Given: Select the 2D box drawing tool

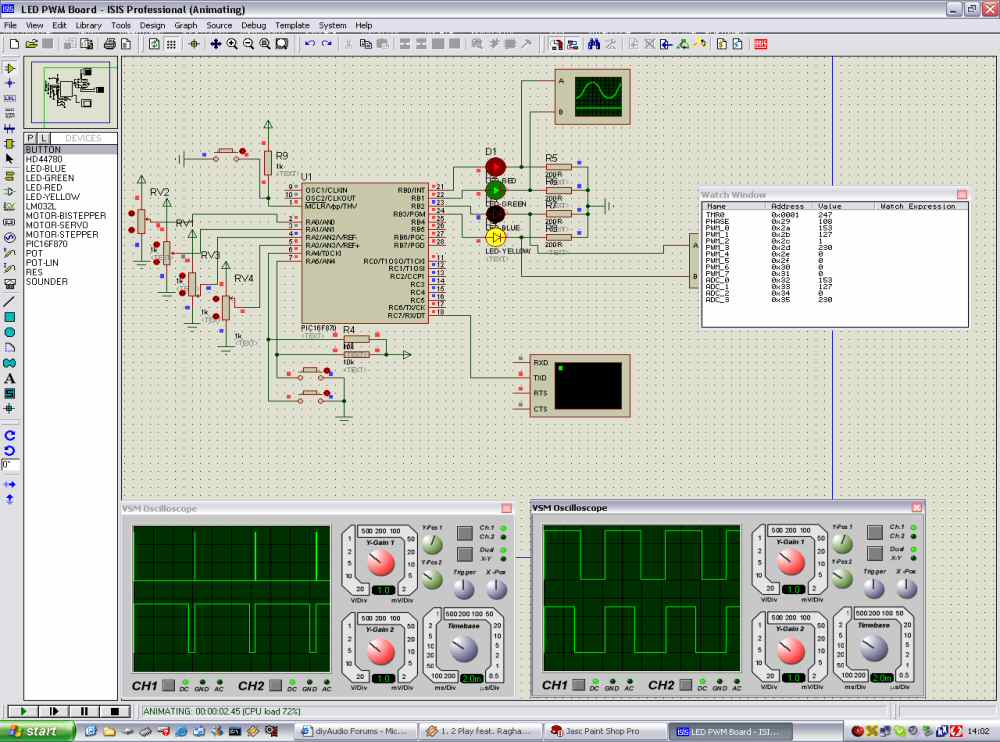Looking at the screenshot, I should [10, 317].
